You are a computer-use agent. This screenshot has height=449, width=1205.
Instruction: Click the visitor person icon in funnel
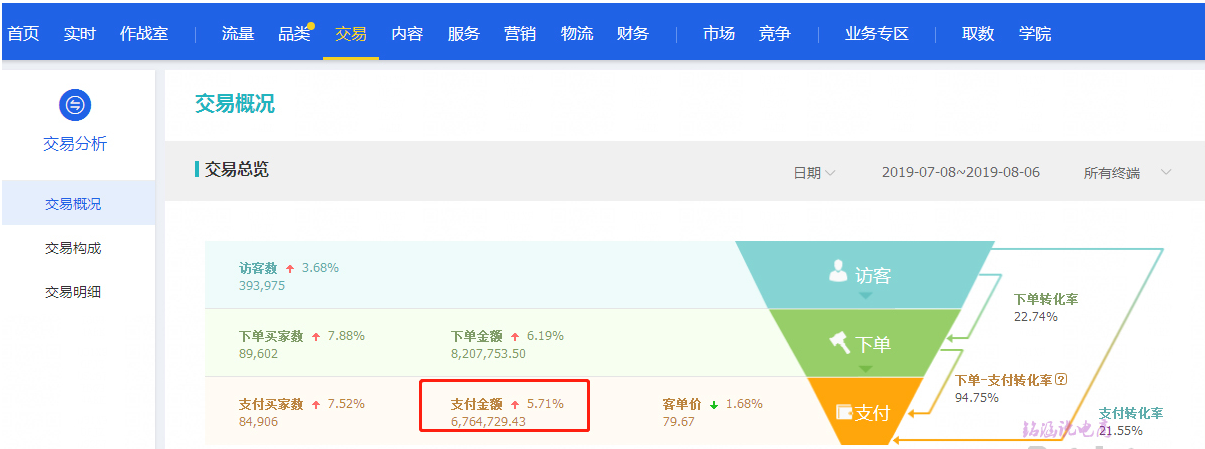[839, 271]
